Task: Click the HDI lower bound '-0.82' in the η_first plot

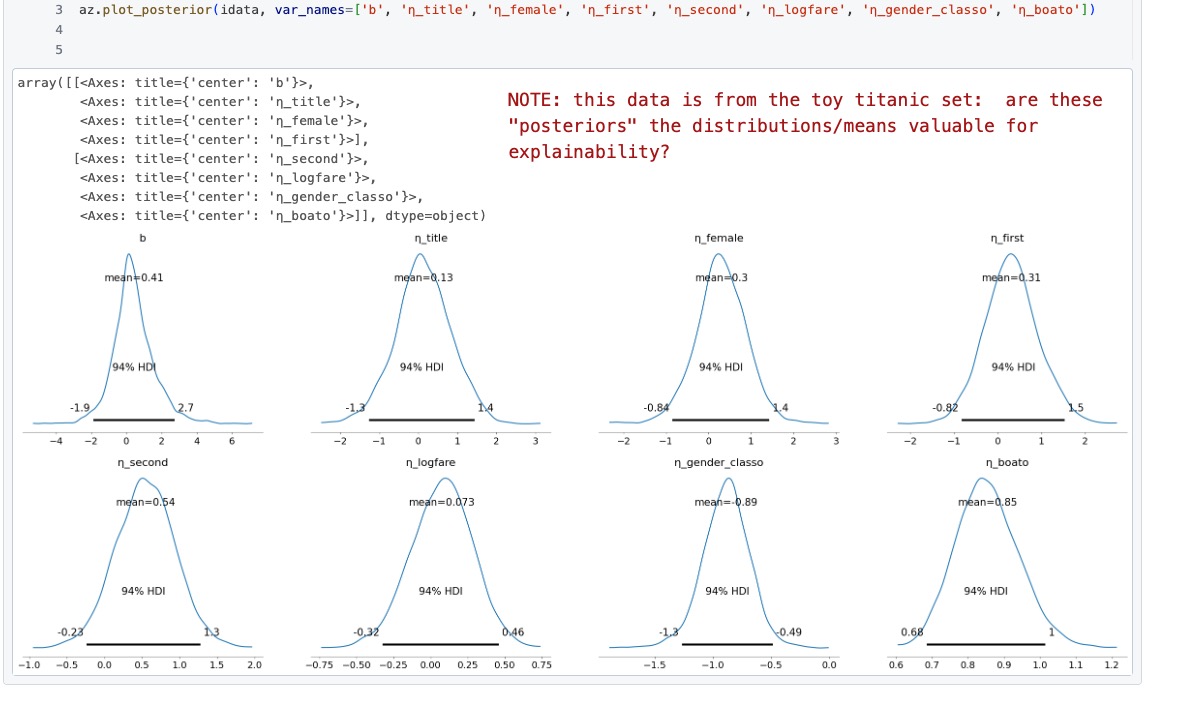Action: (945, 408)
